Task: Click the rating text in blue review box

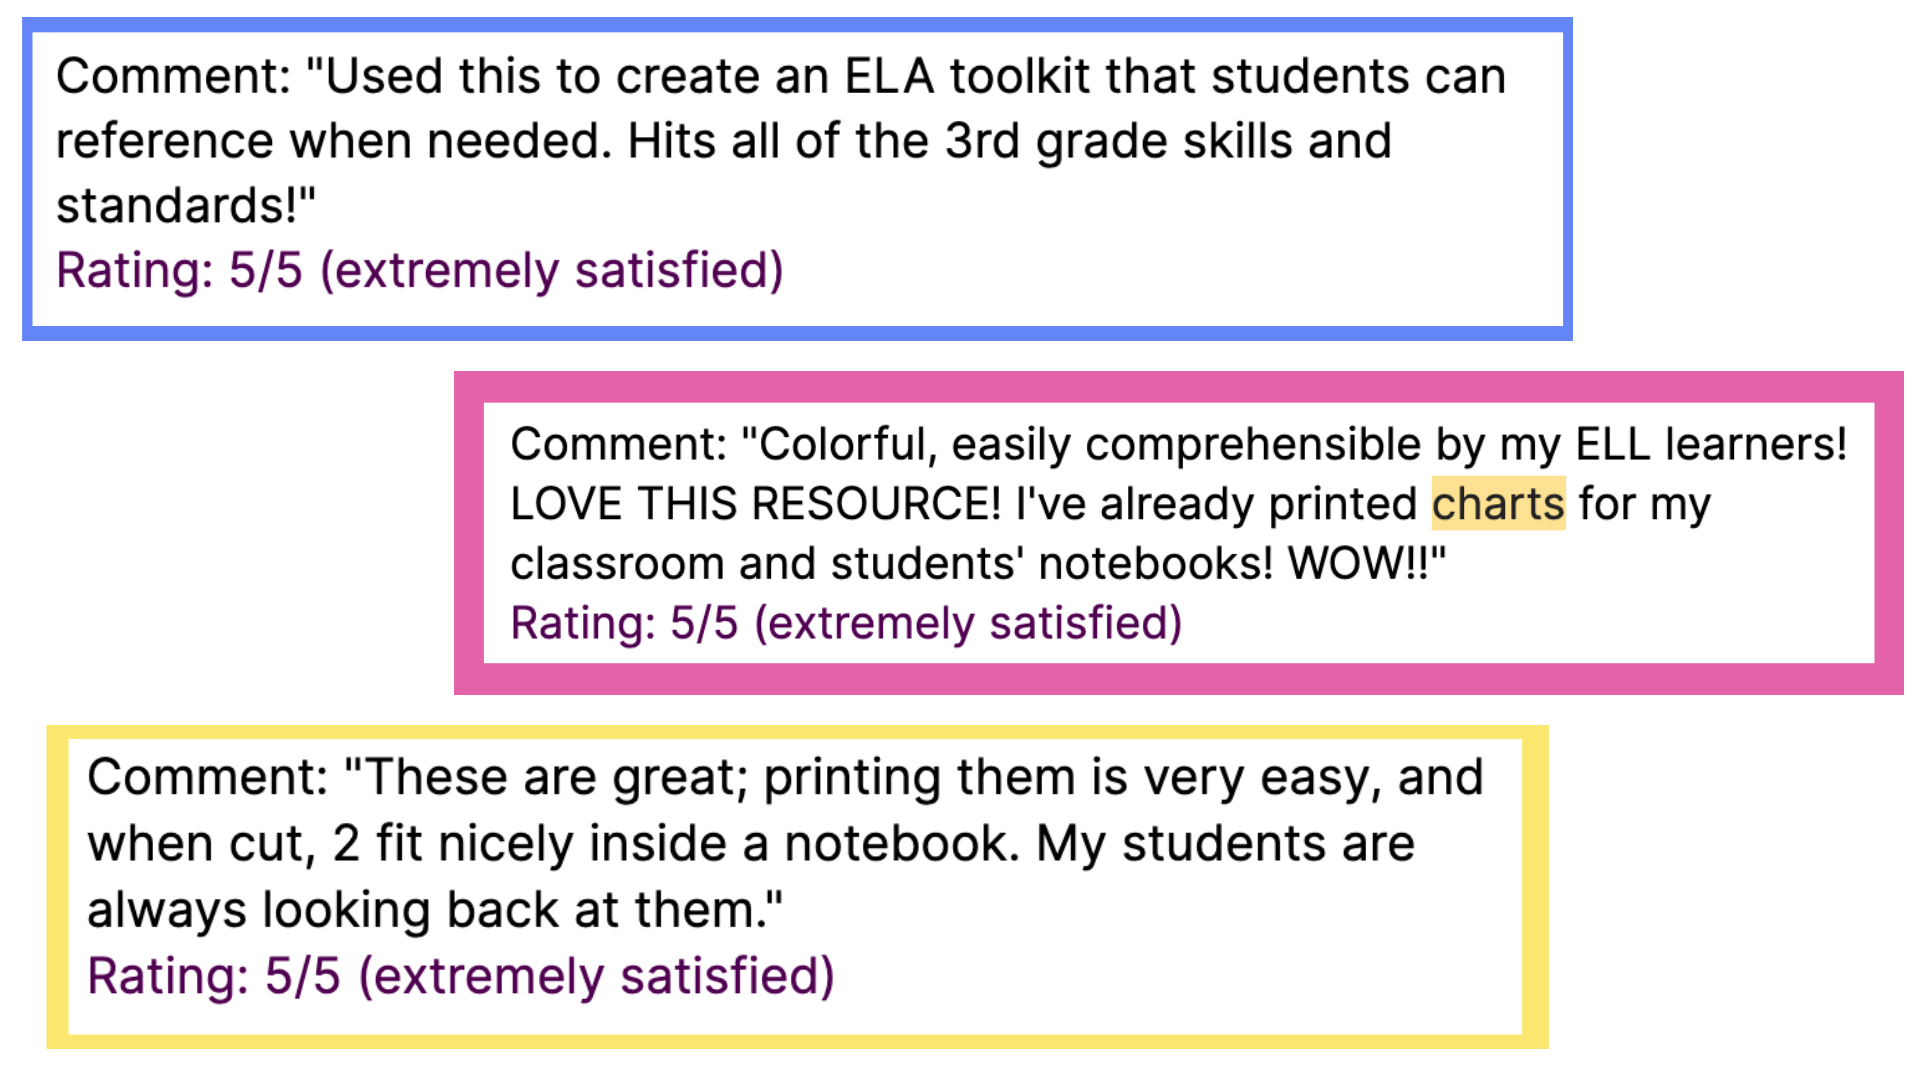Action: tap(420, 271)
